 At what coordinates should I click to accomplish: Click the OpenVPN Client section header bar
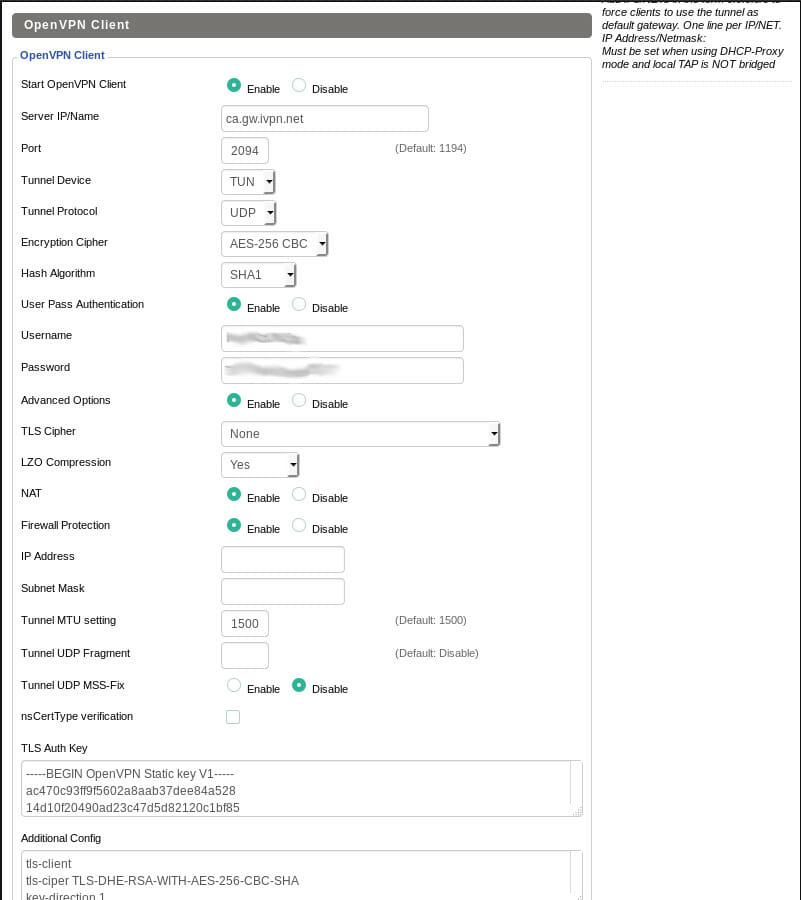[x=302, y=25]
